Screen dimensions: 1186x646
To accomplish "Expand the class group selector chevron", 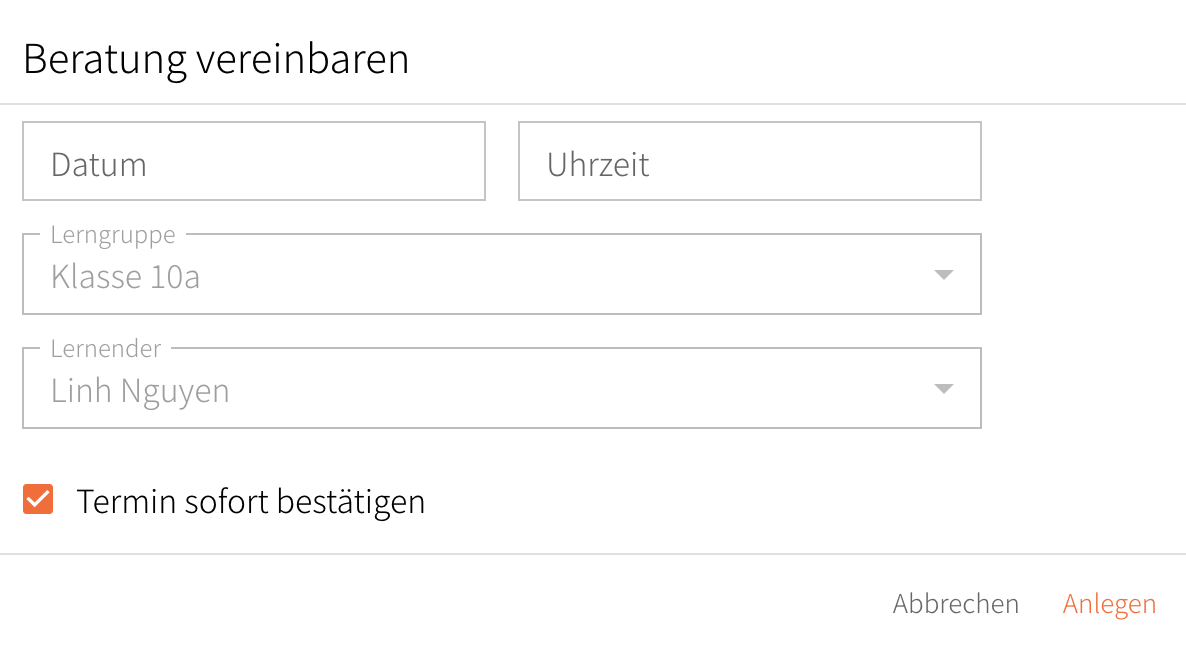I will pos(943,275).
